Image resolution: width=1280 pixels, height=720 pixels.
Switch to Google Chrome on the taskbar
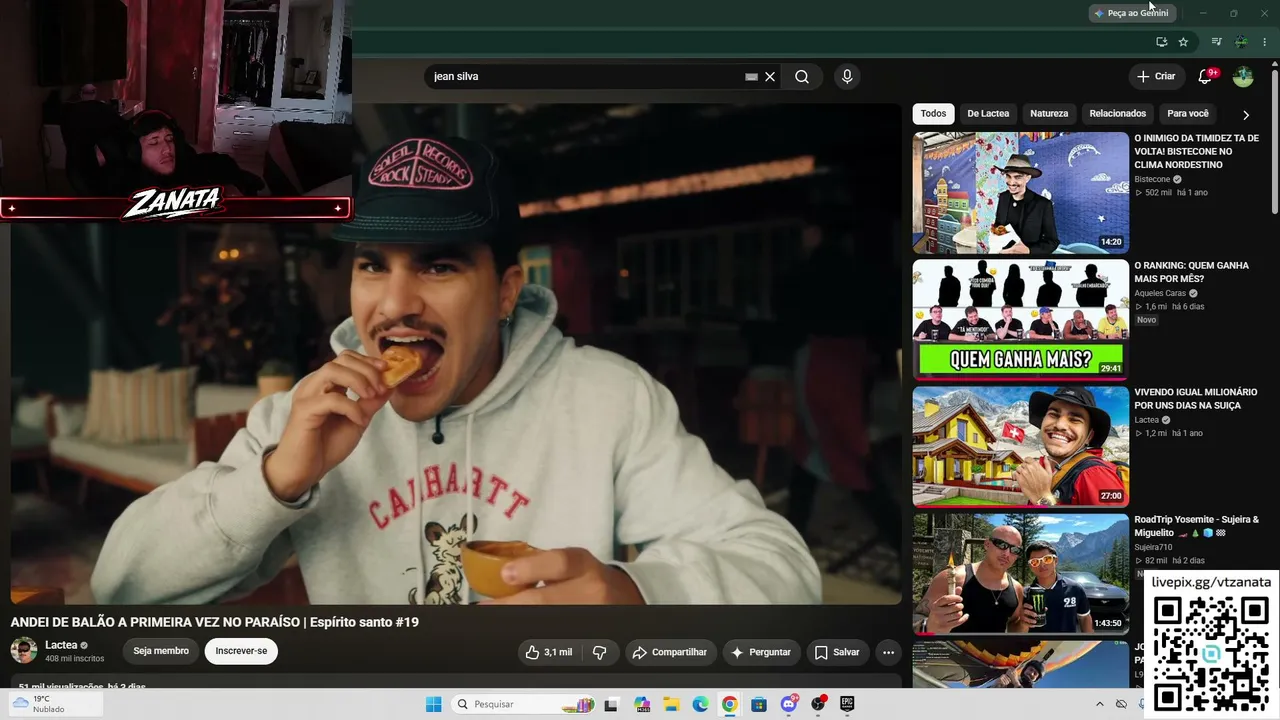pos(730,704)
